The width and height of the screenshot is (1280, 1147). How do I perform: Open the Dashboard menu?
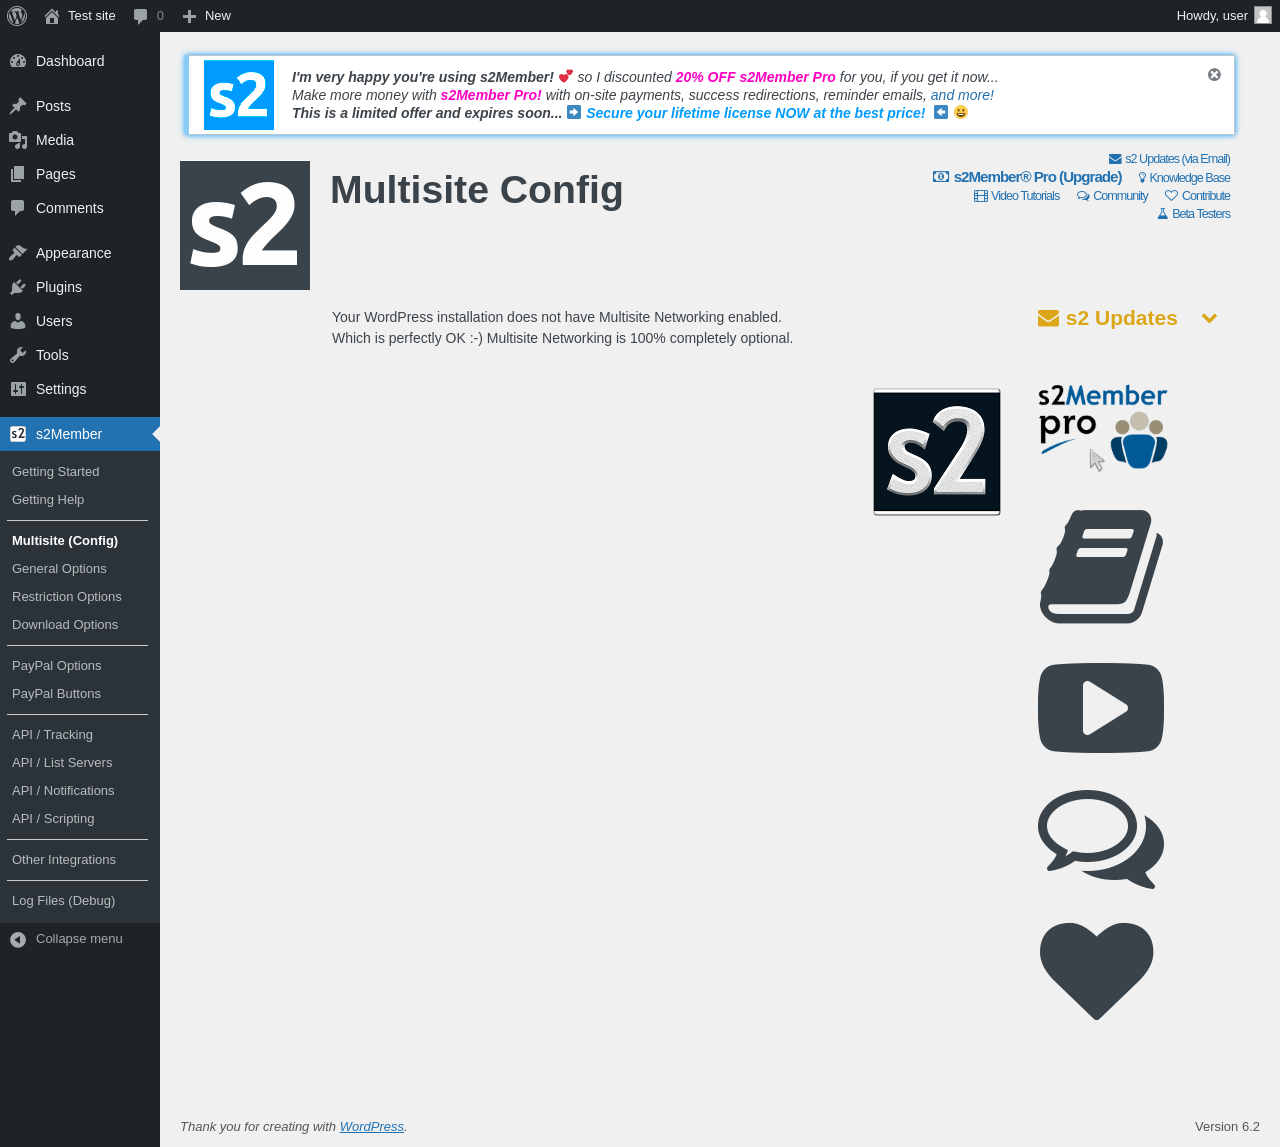pos(80,61)
